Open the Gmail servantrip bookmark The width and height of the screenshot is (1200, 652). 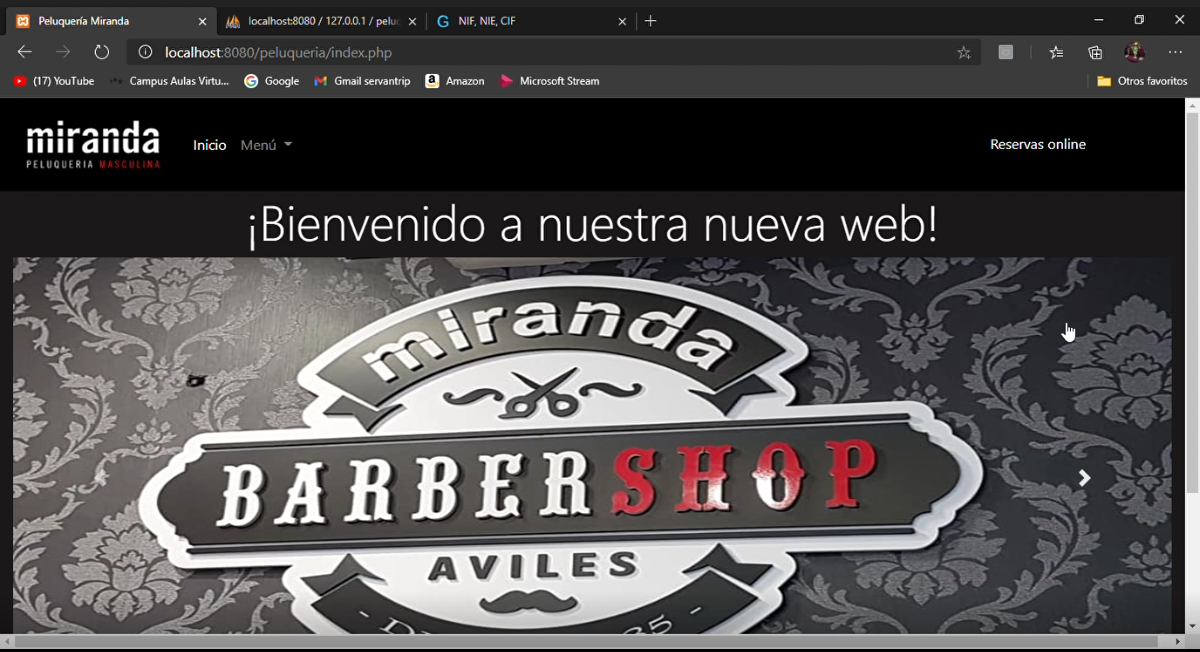tap(362, 81)
